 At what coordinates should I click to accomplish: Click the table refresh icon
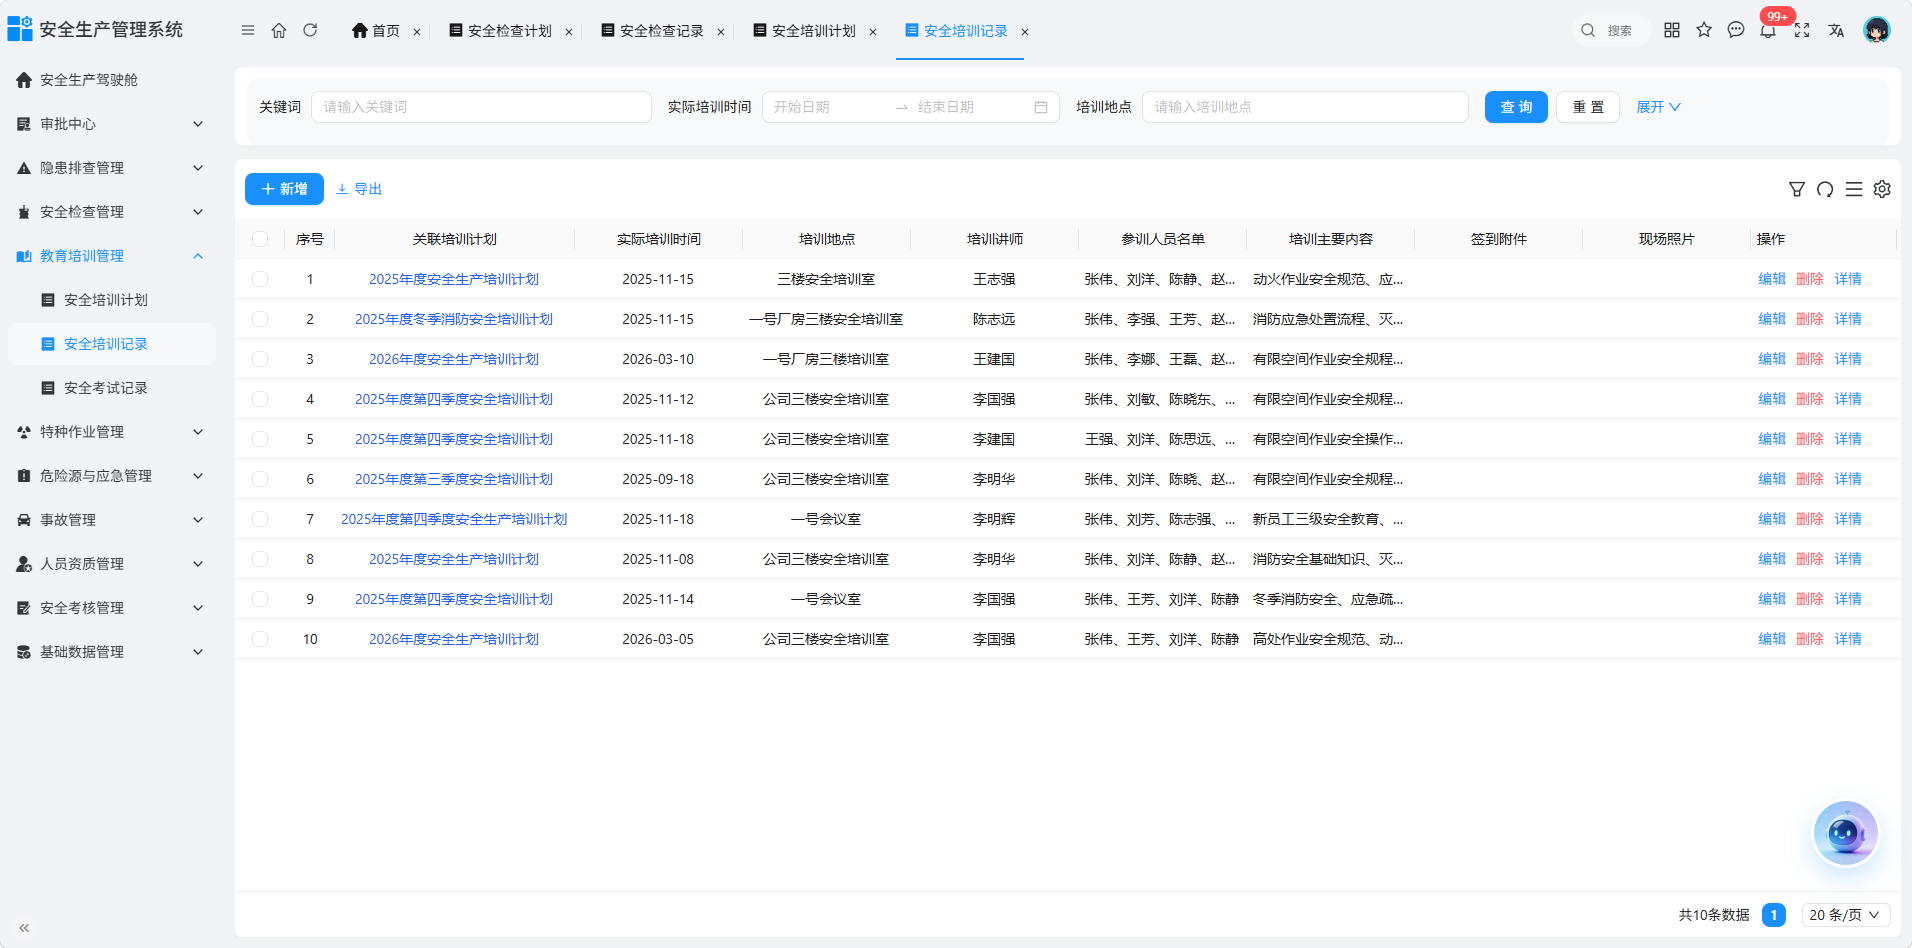point(1825,189)
